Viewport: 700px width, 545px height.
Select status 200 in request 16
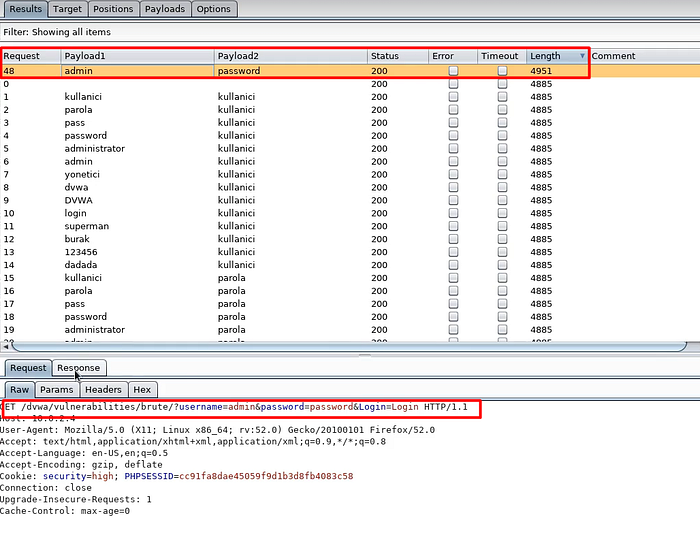pyautogui.click(x=379, y=291)
